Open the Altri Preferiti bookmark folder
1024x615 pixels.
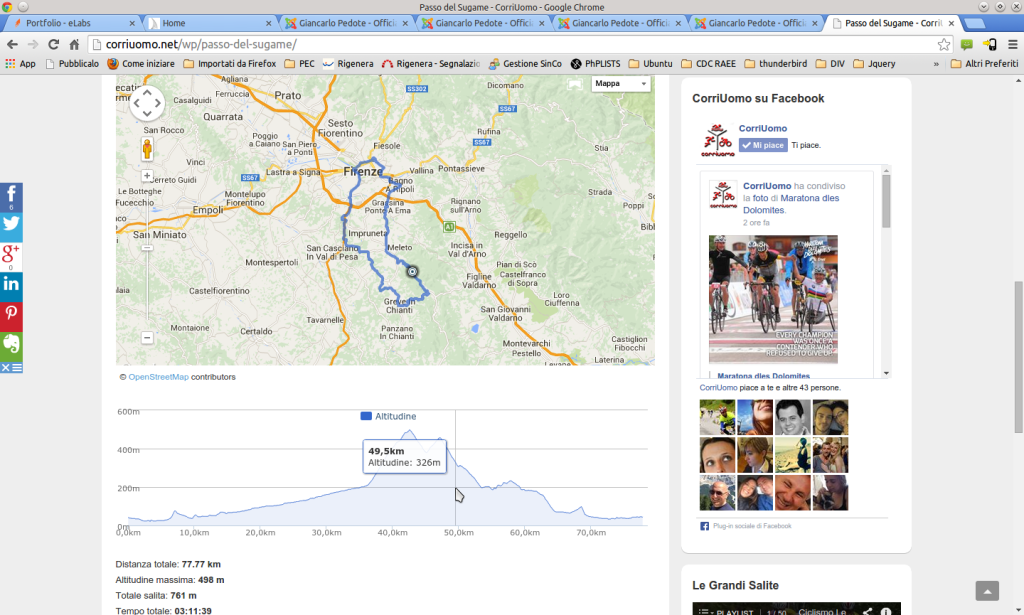985,63
